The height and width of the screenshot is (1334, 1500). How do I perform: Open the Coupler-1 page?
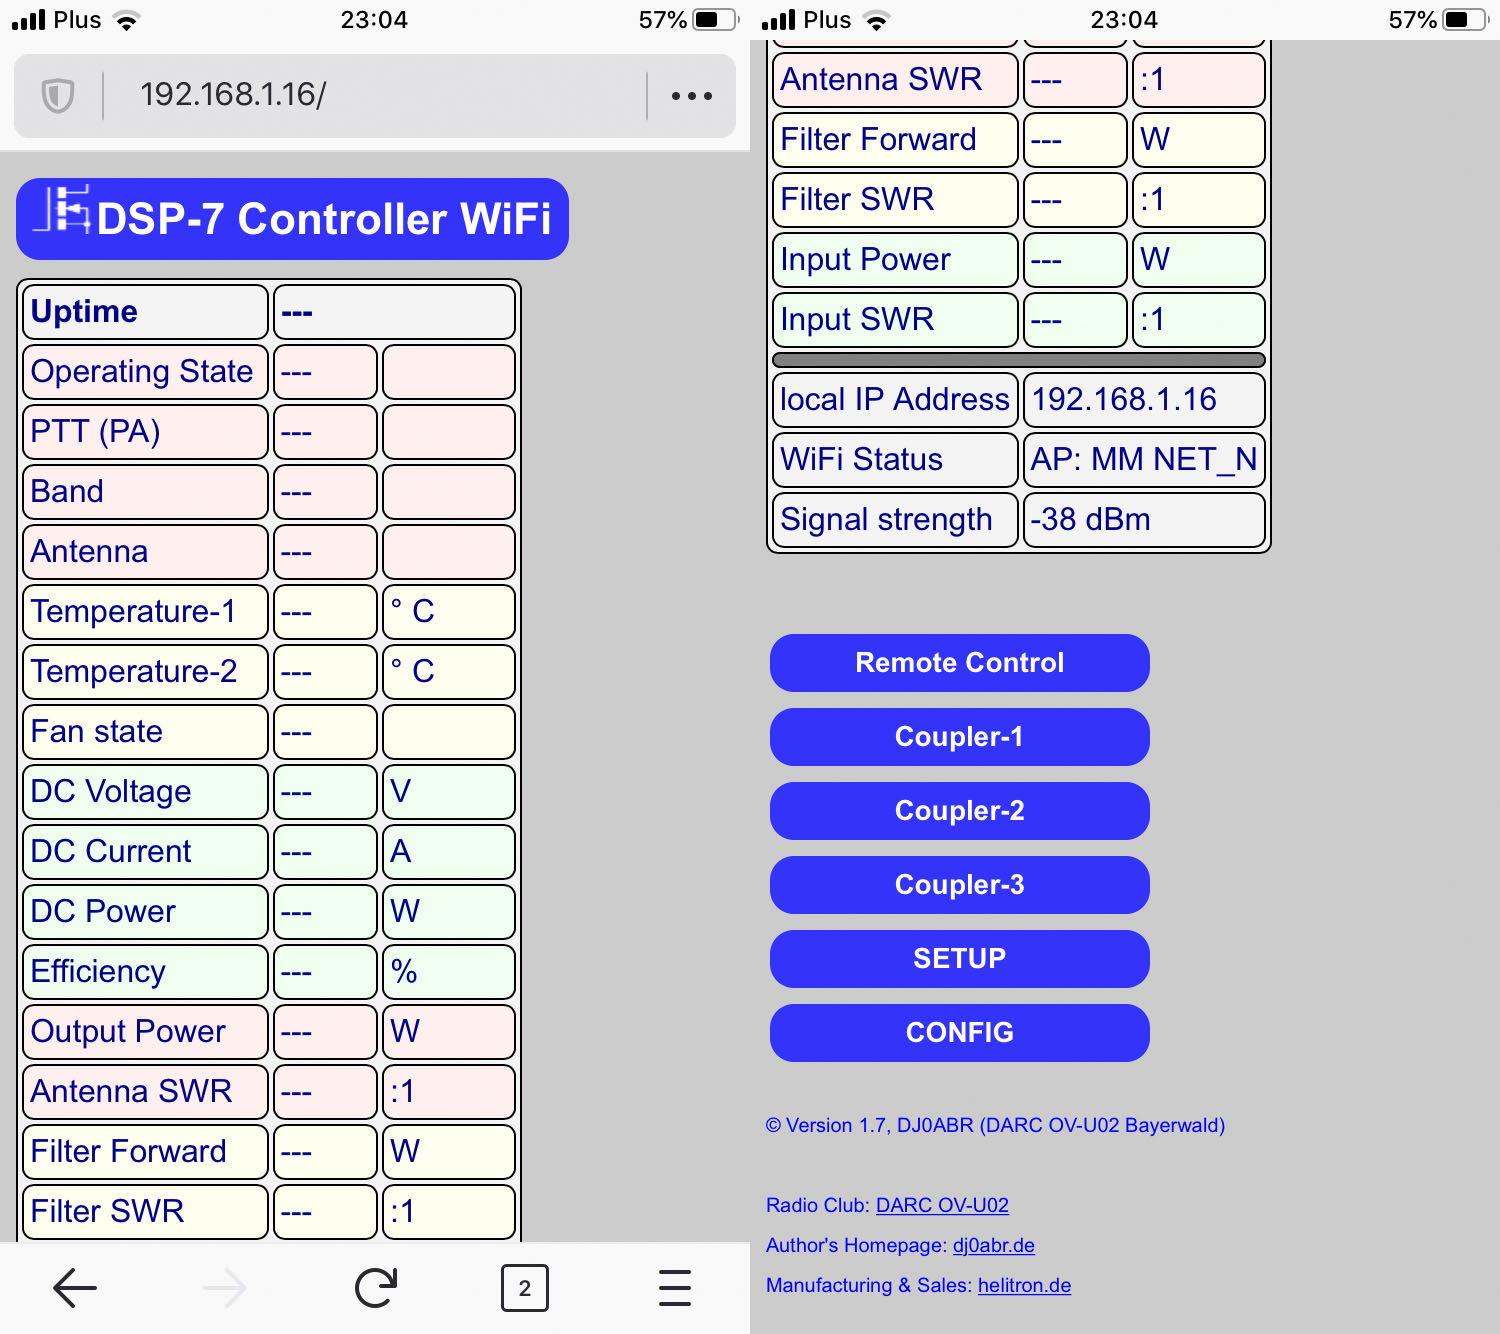(x=959, y=737)
